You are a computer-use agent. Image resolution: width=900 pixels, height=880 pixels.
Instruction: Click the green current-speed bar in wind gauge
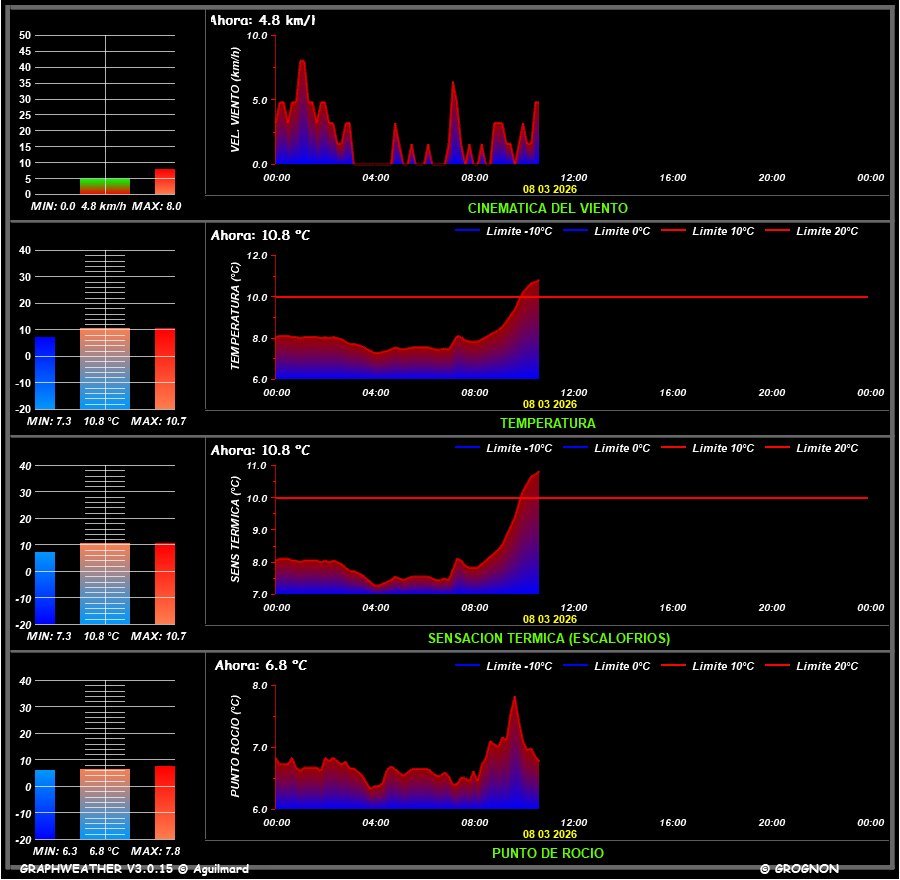click(105, 186)
